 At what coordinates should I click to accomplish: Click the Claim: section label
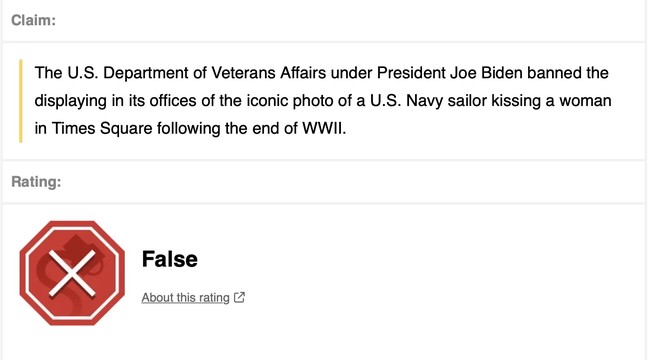[x=33, y=20]
